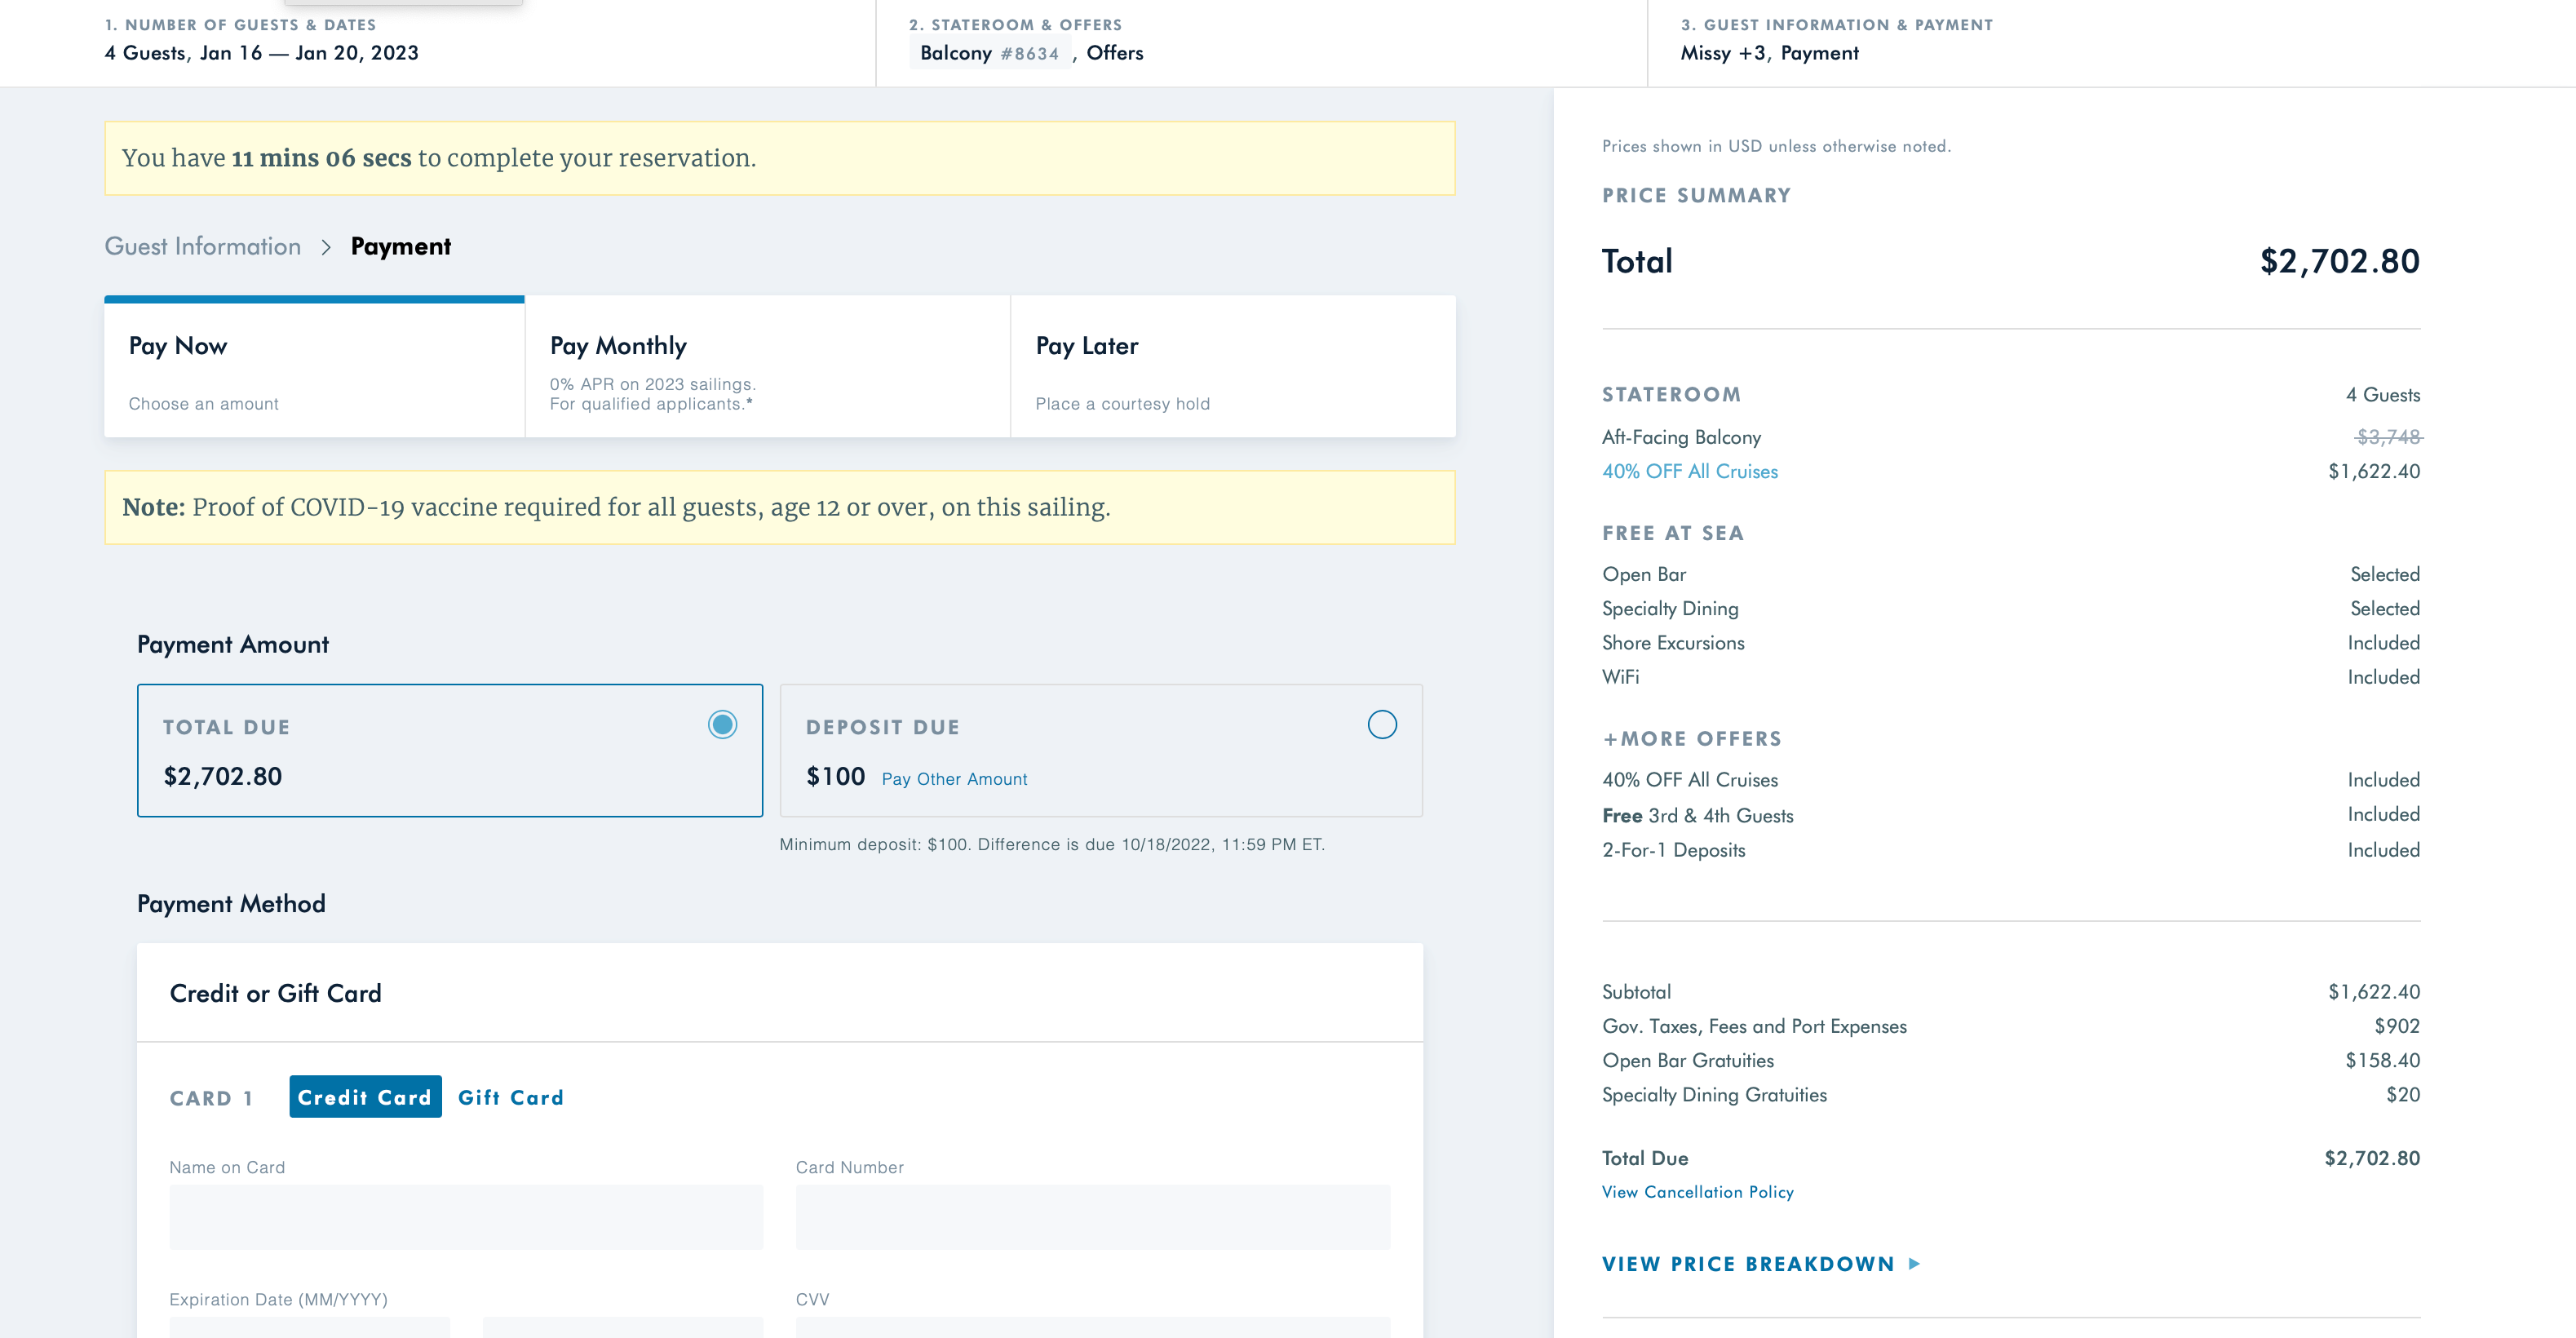This screenshot has width=2576, height=1338.
Task: Expand View Price Breakdown
Action: [x=1747, y=1264]
